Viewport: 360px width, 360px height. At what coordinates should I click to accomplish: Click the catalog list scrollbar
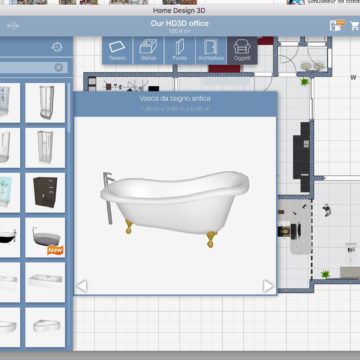pos(69,108)
